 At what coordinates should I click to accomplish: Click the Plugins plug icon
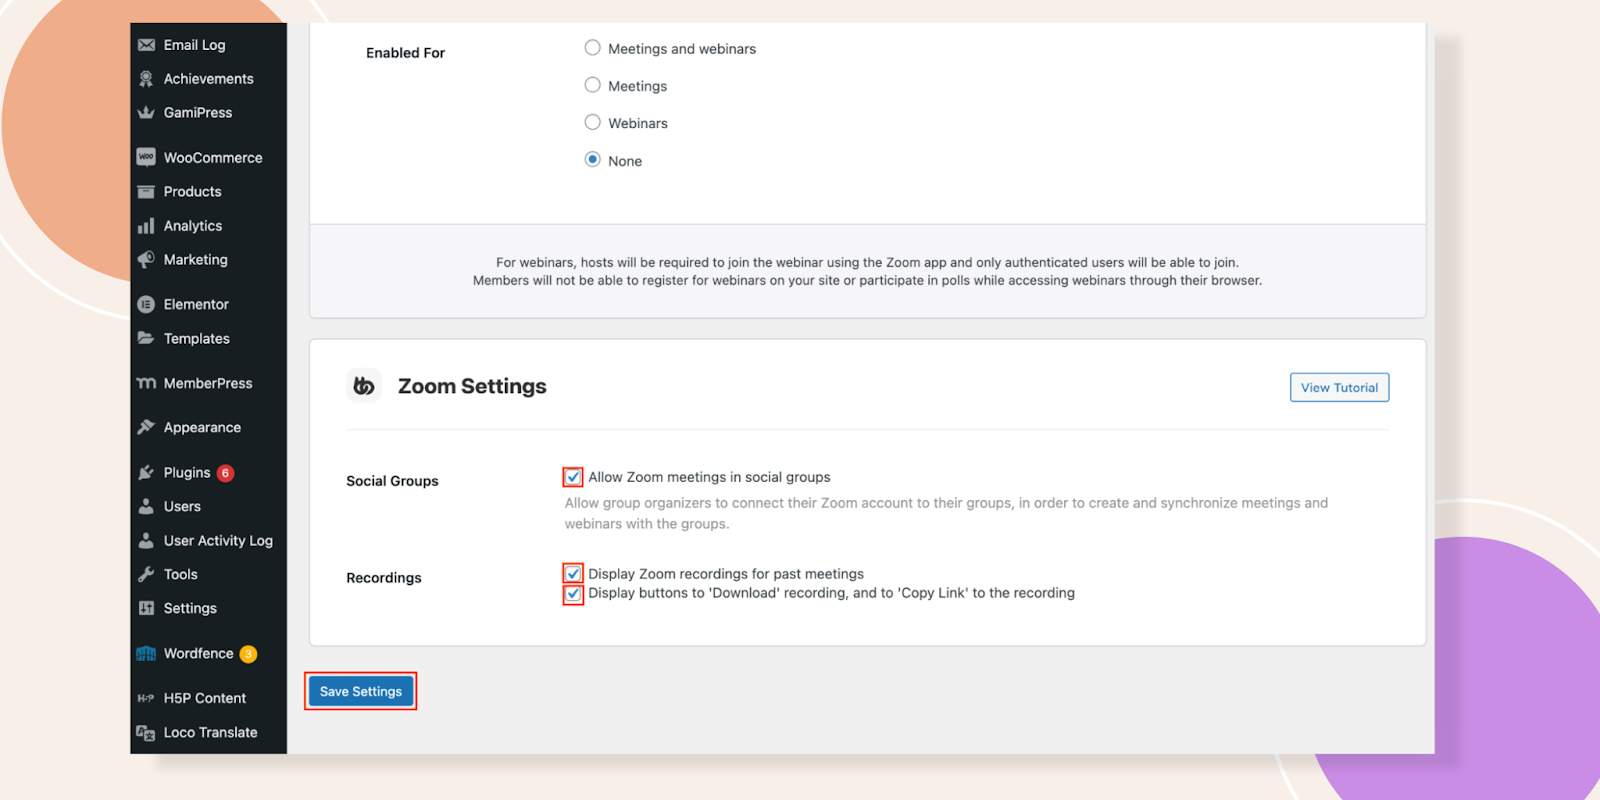pos(146,472)
